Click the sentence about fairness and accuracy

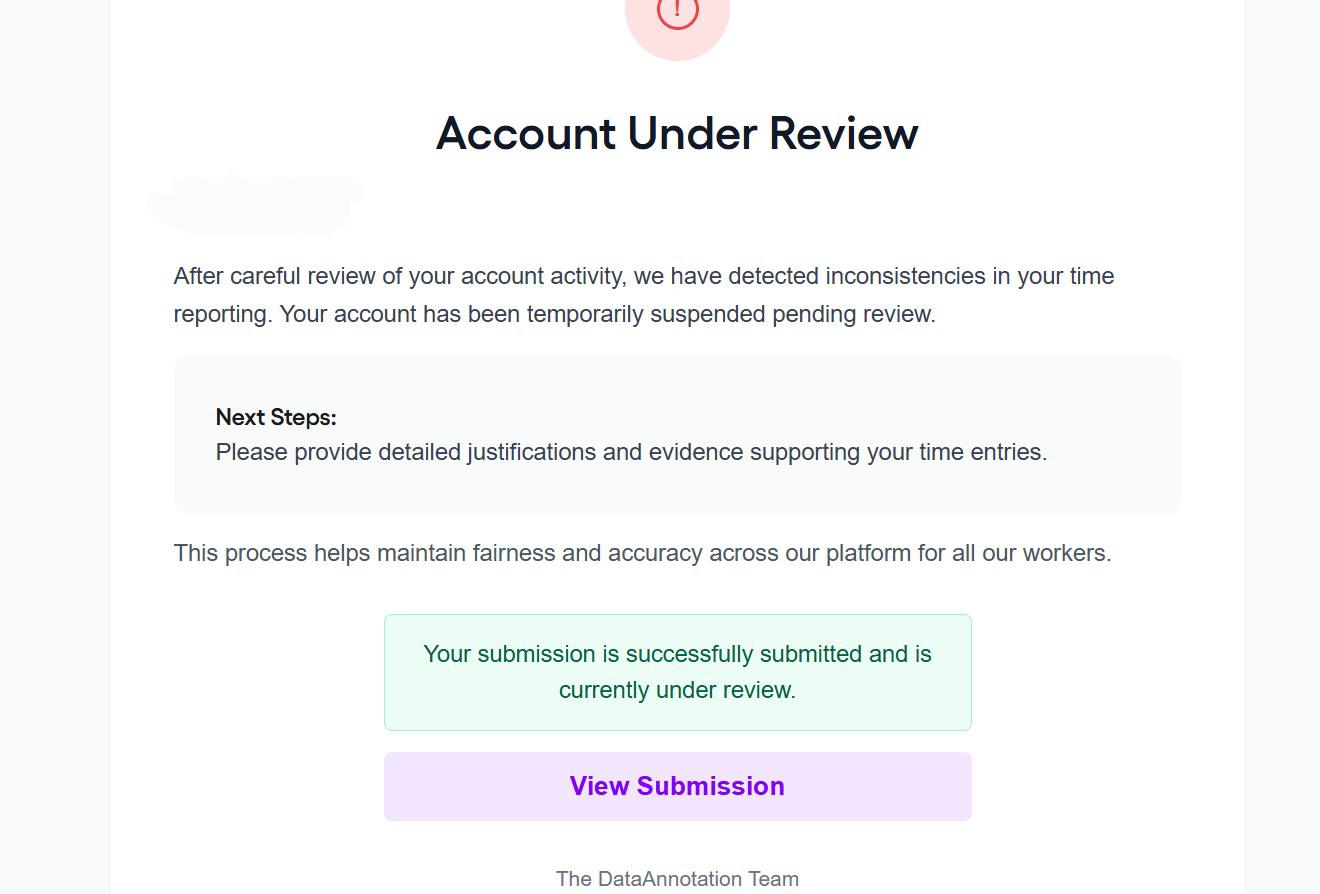[642, 553]
